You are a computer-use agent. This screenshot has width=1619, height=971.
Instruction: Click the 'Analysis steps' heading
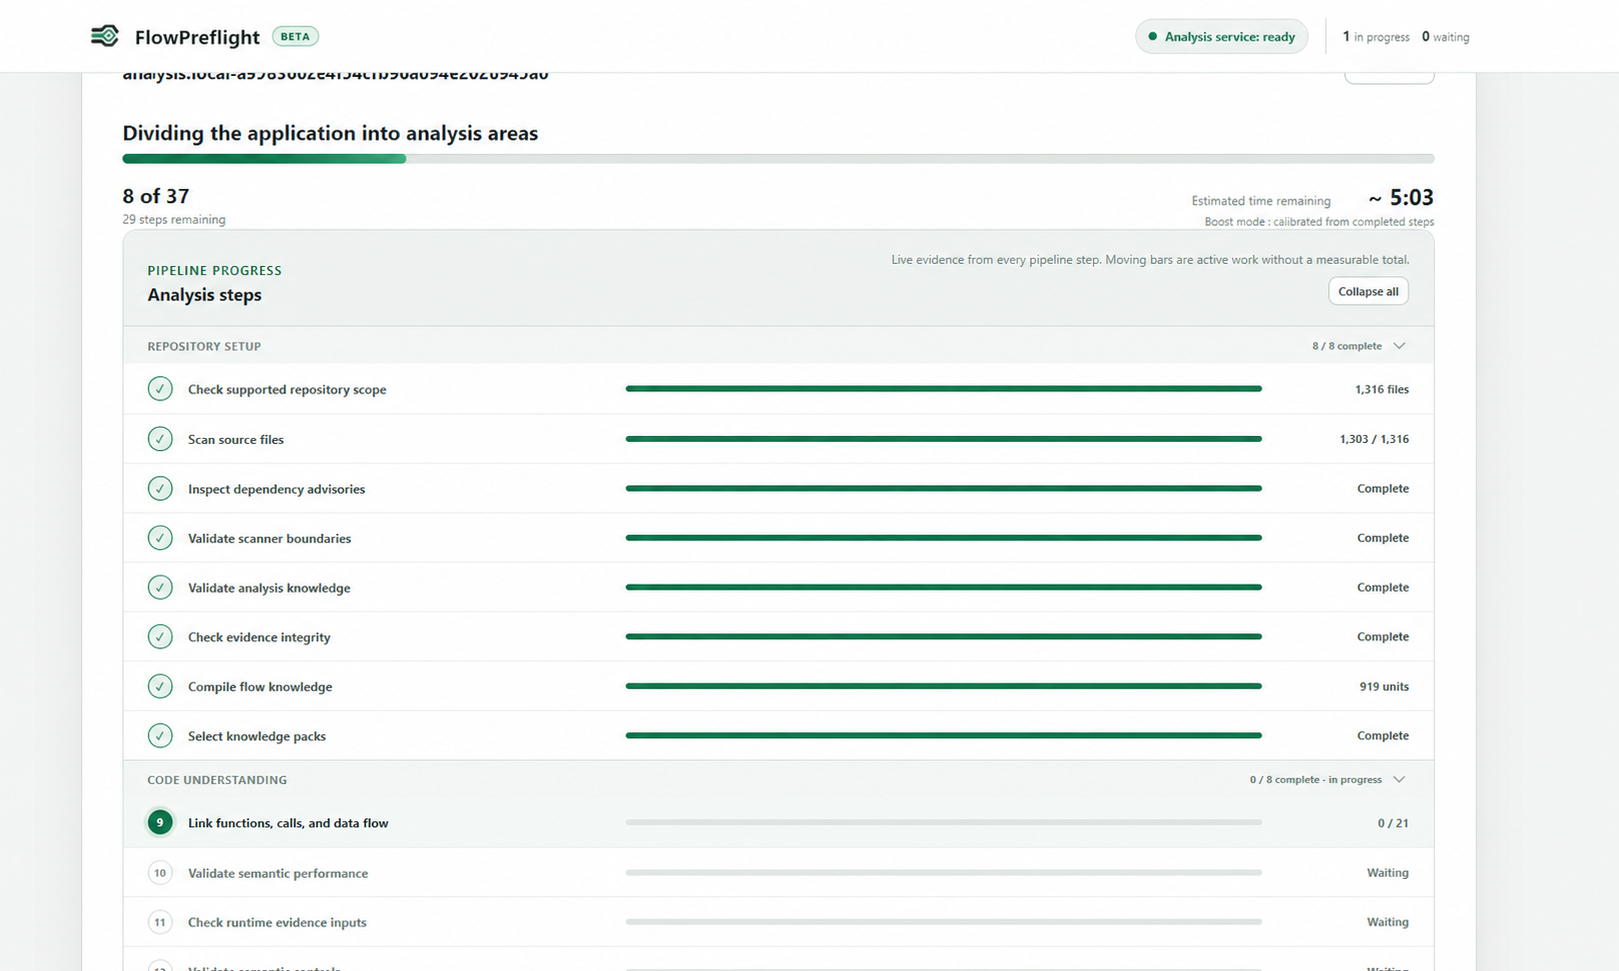(205, 295)
